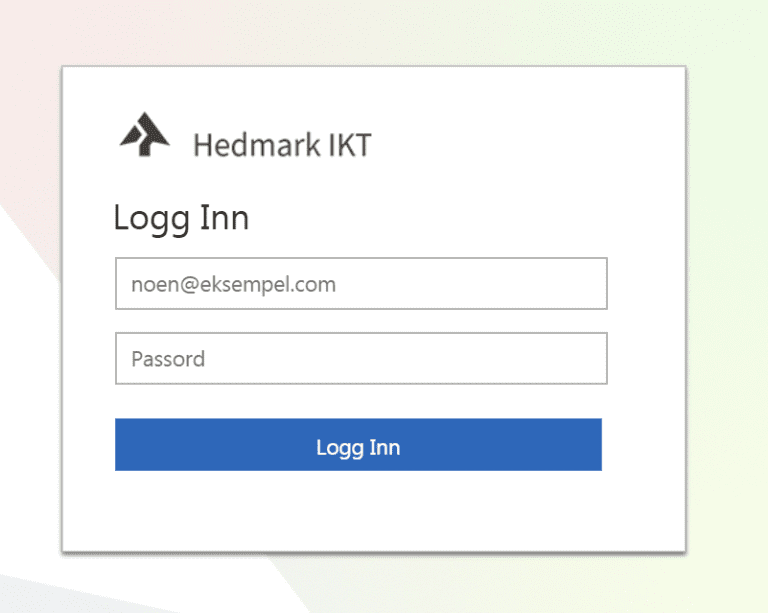Select the password text box
768x613 pixels.
point(361,358)
